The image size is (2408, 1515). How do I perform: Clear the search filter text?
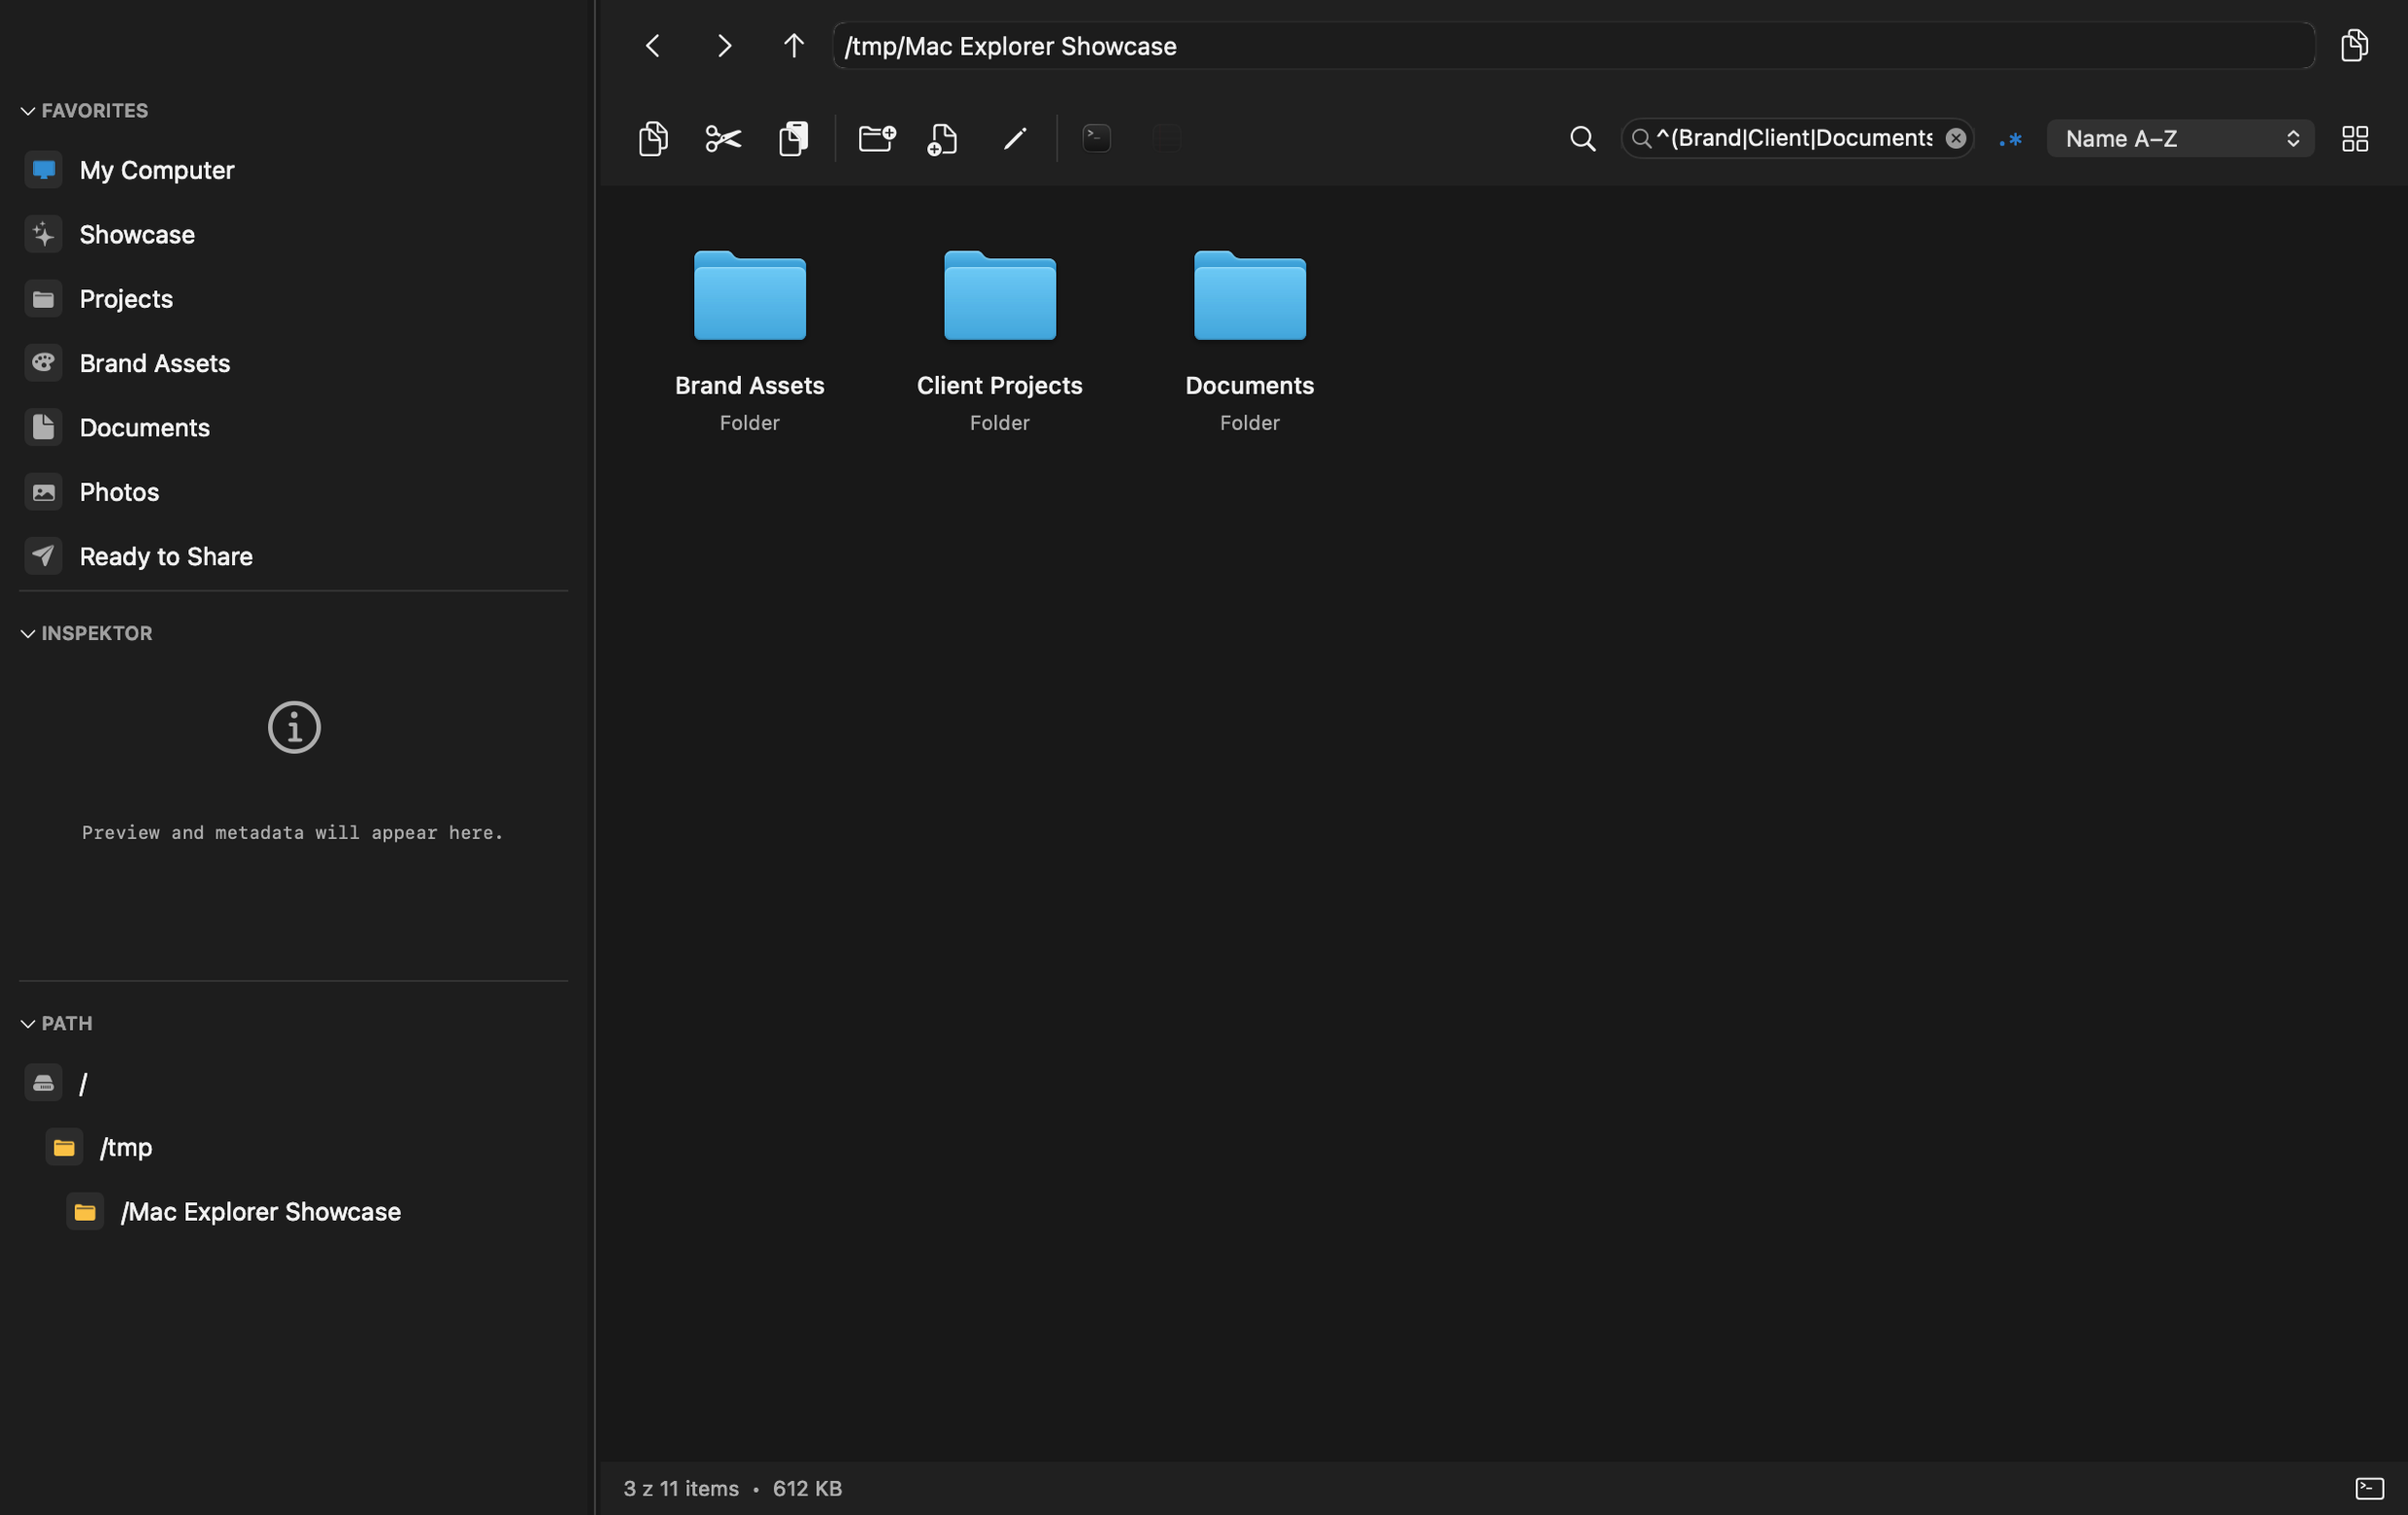(x=1955, y=138)
